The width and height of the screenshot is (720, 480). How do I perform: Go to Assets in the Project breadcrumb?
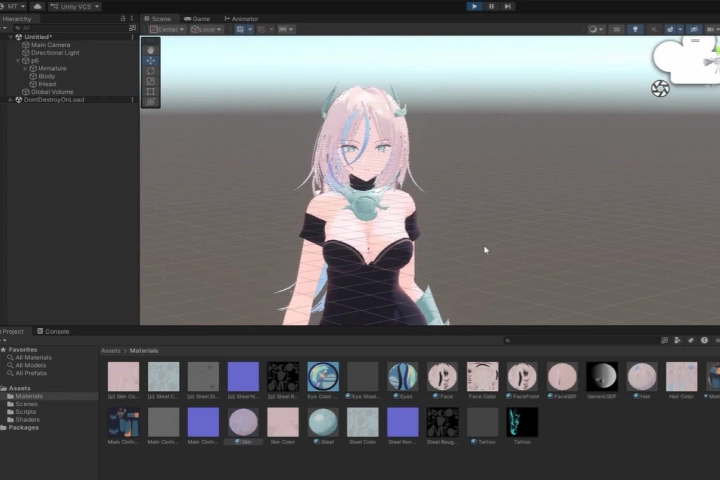(x=111, y=350)
